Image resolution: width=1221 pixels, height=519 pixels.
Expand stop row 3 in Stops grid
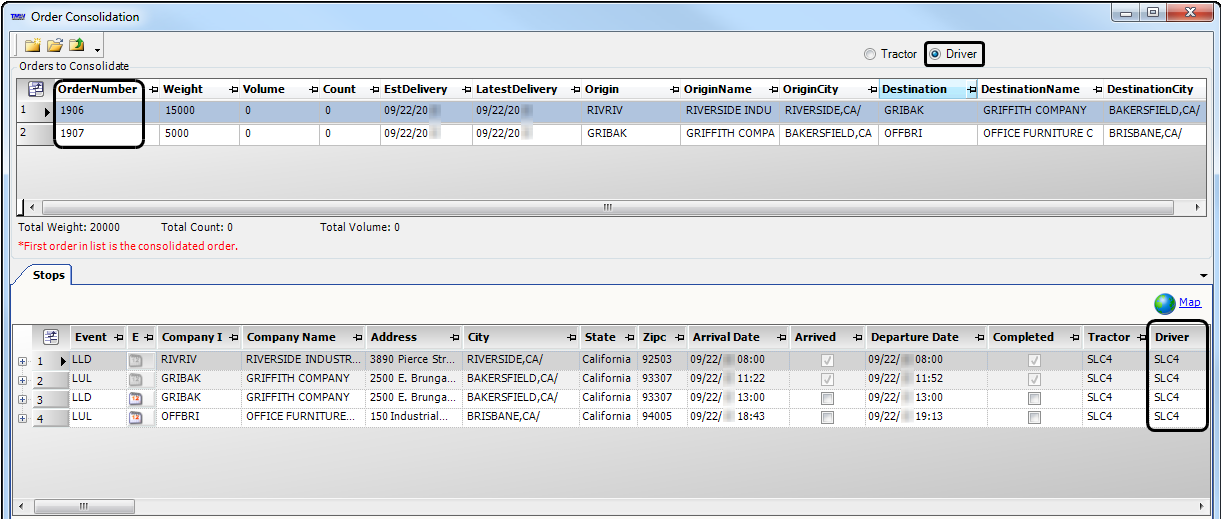[x=22, y=398]
